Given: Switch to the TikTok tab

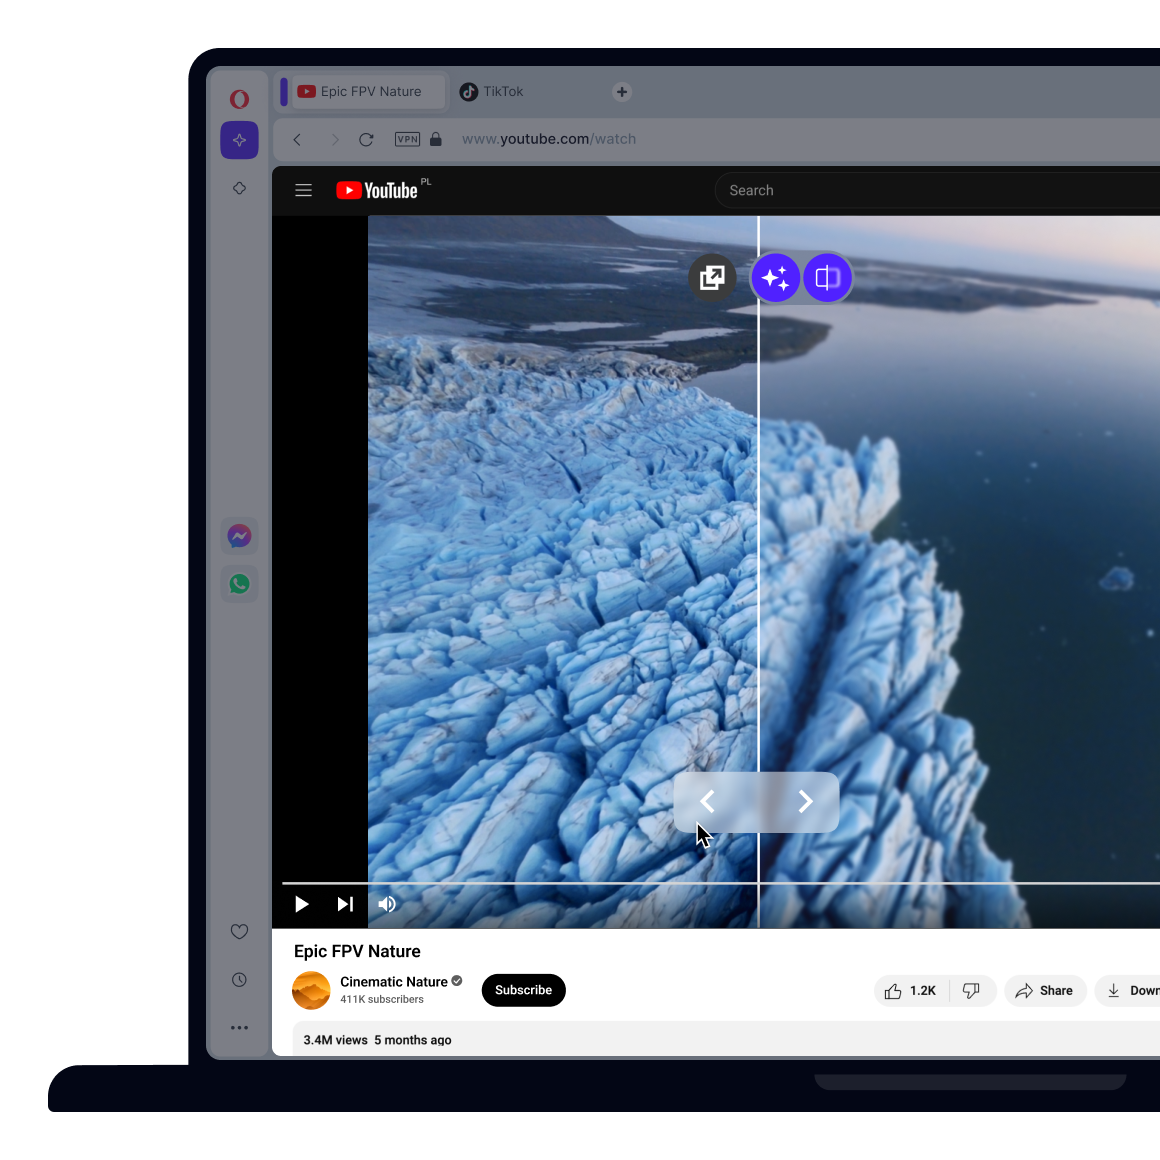Looking at the screenshot, I should click(491, 92).
